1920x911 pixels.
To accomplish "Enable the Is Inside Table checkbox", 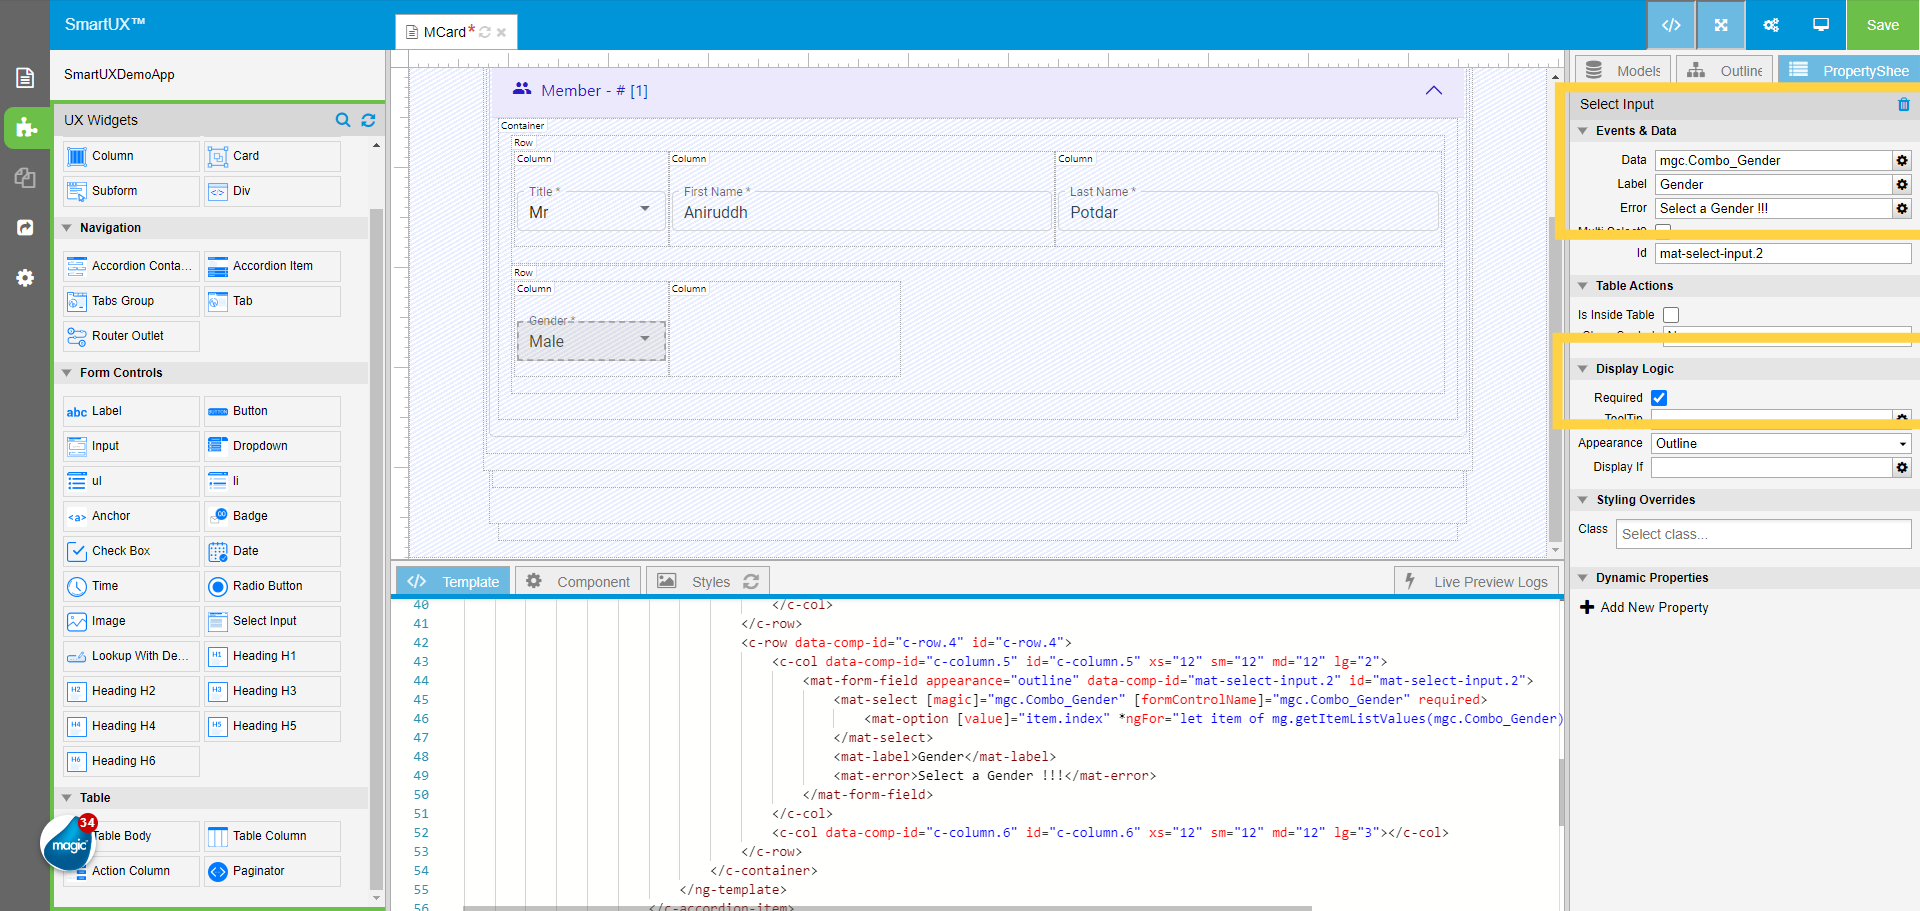I will pyautogui.click(x=1671, y=314).
